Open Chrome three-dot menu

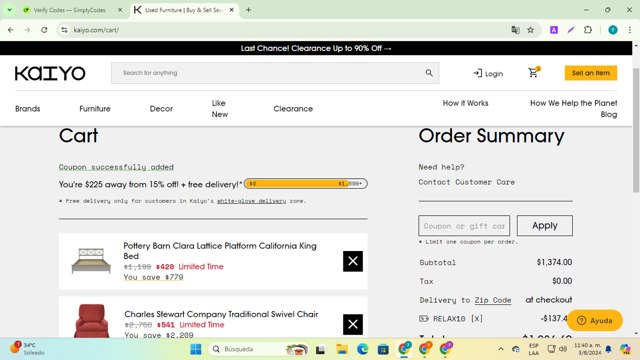tap(630, 30)
